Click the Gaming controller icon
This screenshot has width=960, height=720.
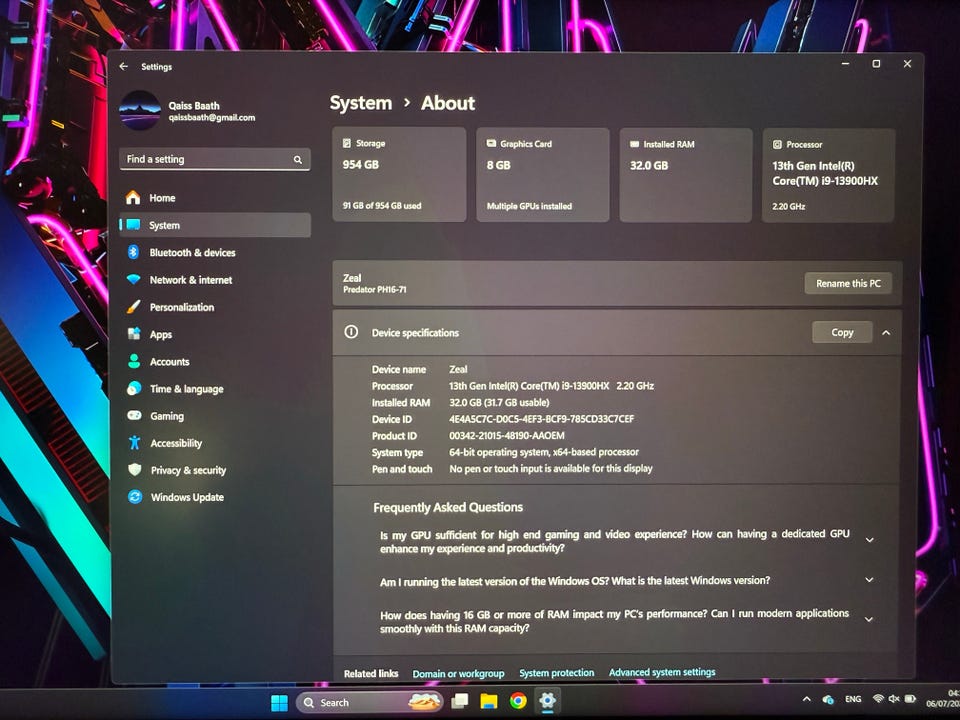click(x=134, y=415)
